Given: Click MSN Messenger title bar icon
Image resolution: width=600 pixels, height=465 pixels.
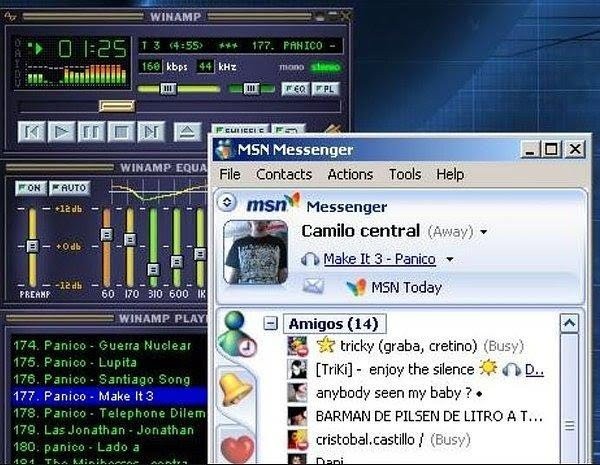Looking at the screenshot, I should [224, 150].
